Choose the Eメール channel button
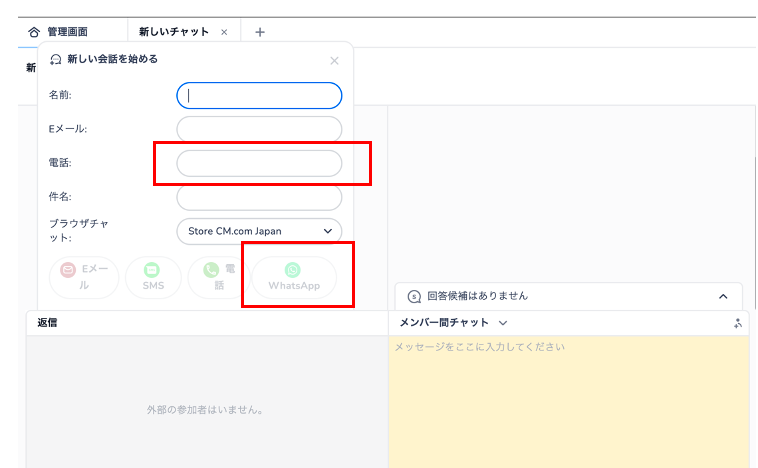This screenshot has height=468, width=758. (84, 277)
